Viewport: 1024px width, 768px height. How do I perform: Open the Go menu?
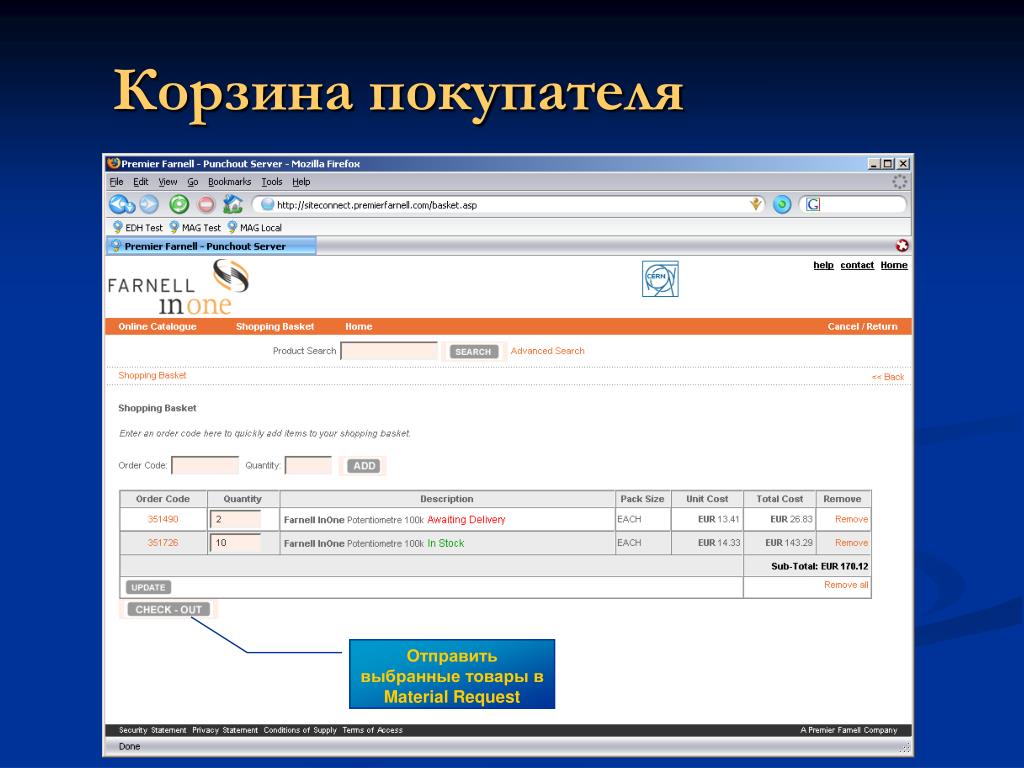tap(193, 182)
